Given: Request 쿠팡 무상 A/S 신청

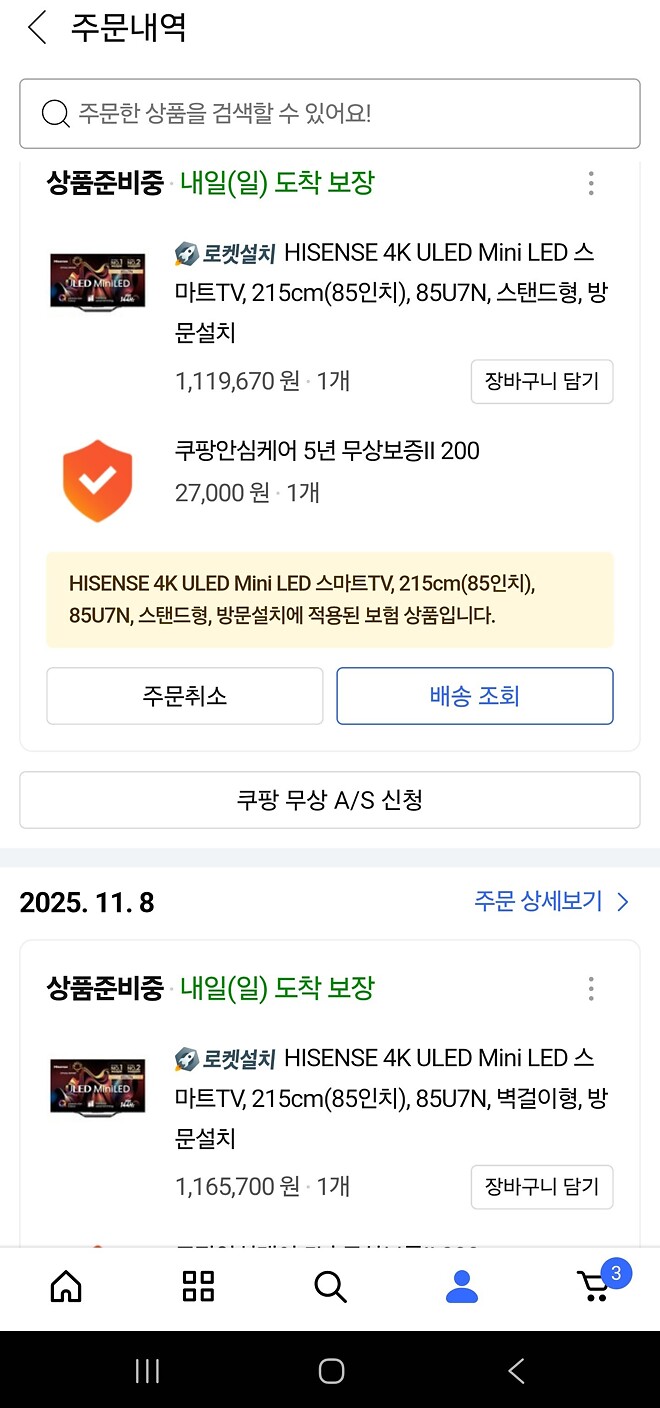Looking at the screenshot, I should (x=330, y=799).
